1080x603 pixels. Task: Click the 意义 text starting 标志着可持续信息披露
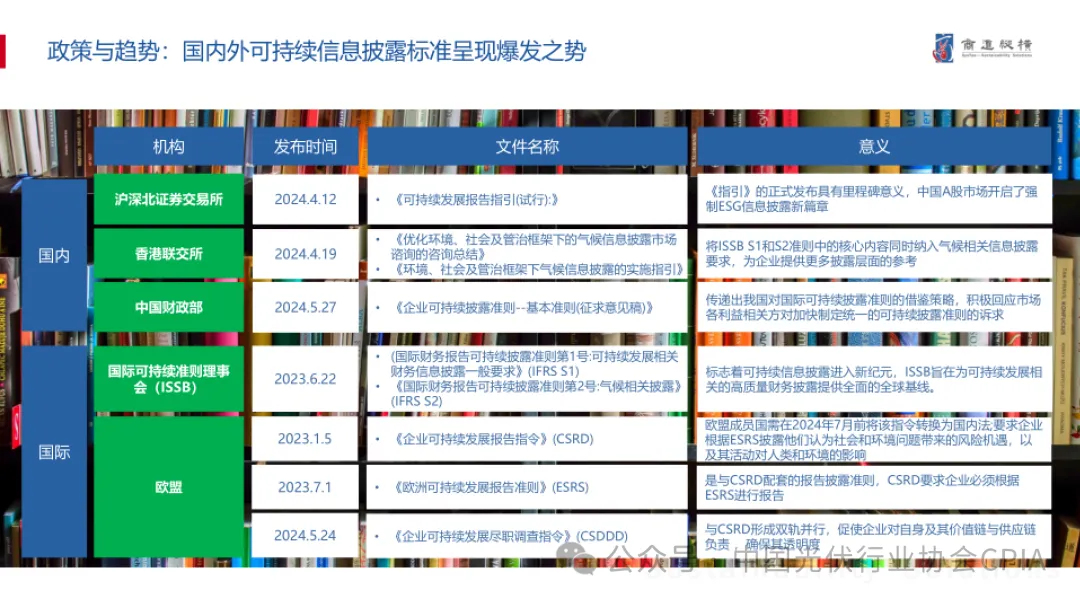click(873, 380)
